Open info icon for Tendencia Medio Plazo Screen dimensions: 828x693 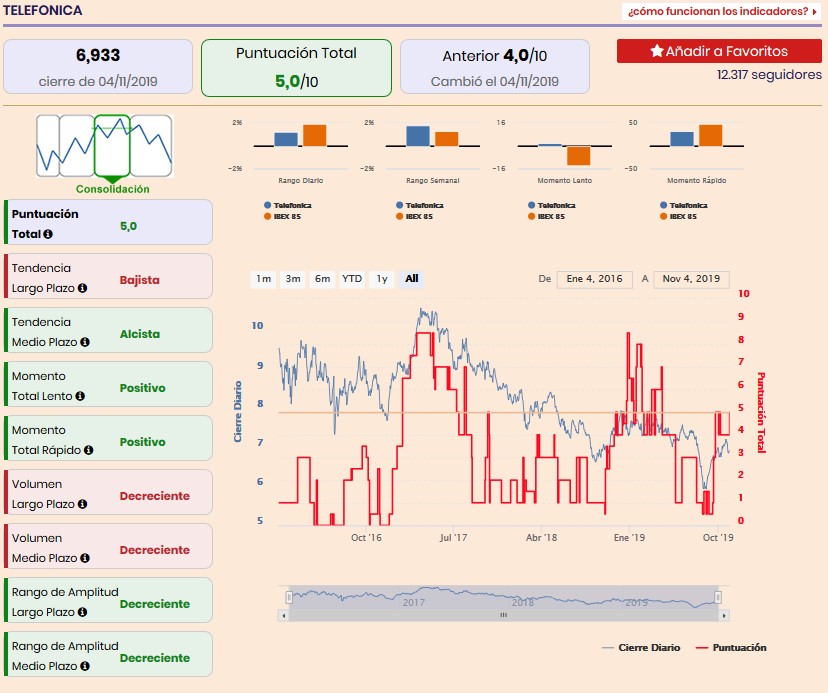(85, 342)
